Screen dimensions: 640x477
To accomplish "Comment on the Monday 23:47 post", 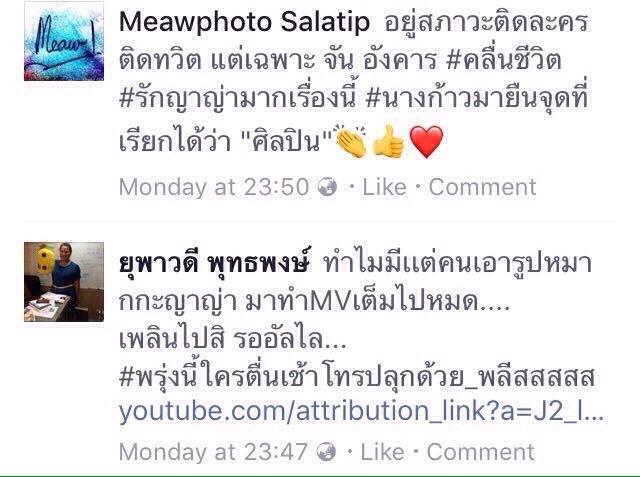I will 480,452.
